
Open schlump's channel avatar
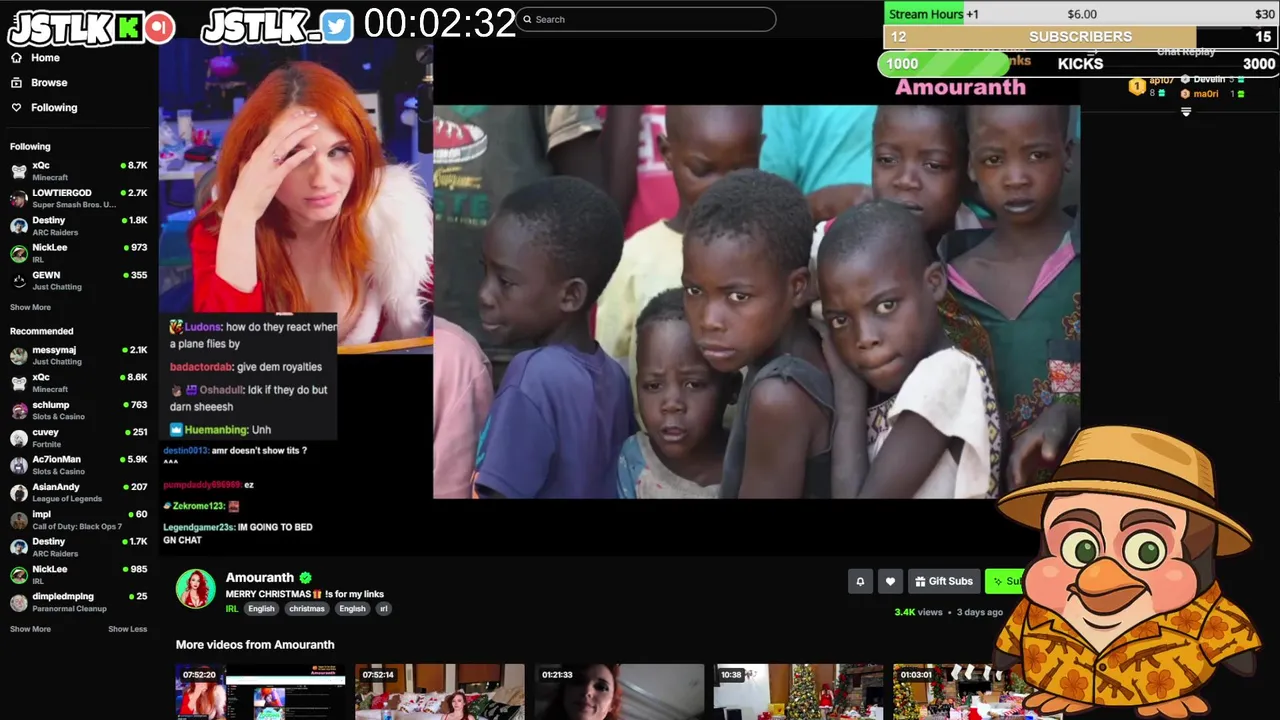pyautogui.click(x=18, y=411)
